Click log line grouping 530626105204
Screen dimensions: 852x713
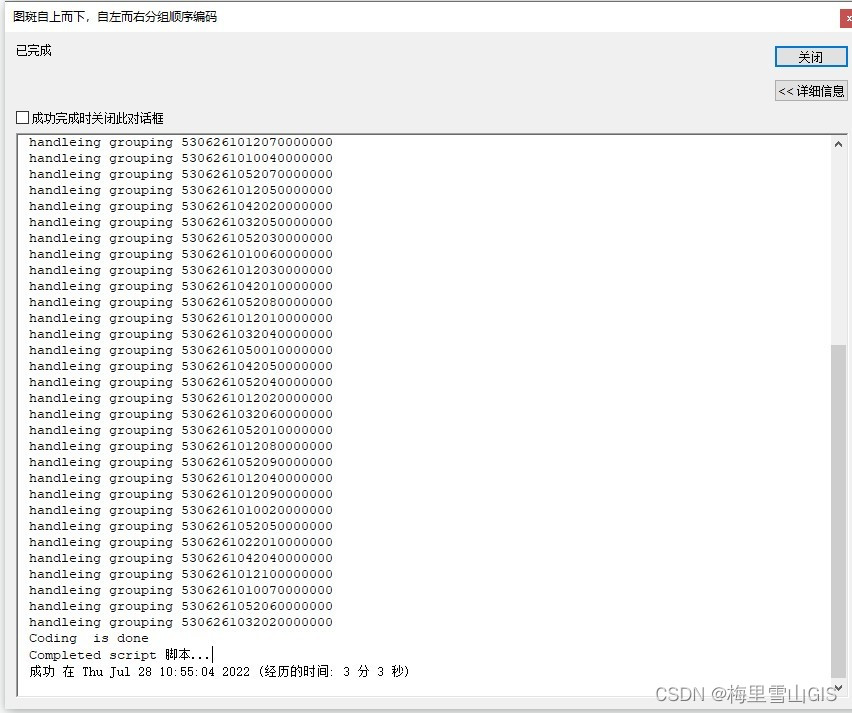click(180, 382)
